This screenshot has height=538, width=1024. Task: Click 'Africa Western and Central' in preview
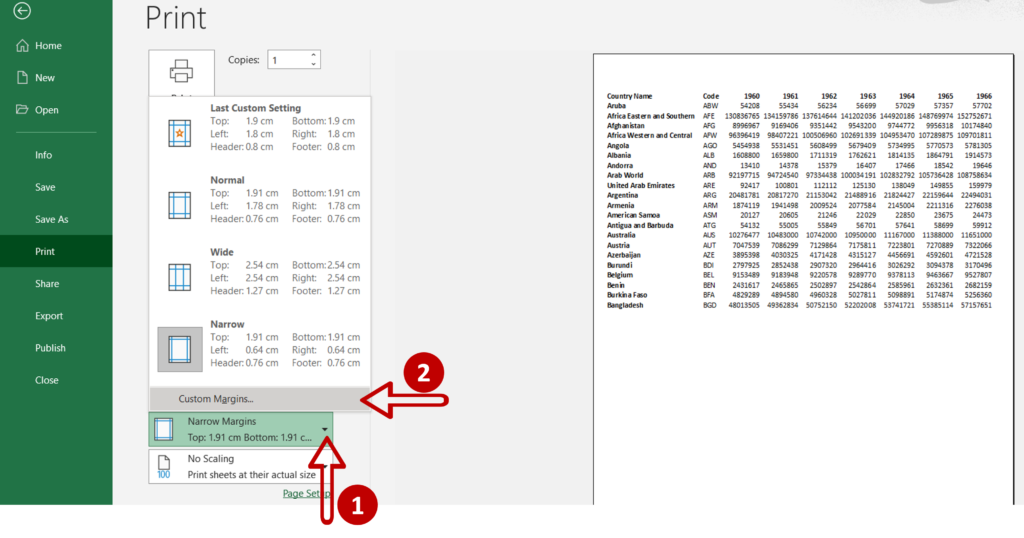pos(649,136)
